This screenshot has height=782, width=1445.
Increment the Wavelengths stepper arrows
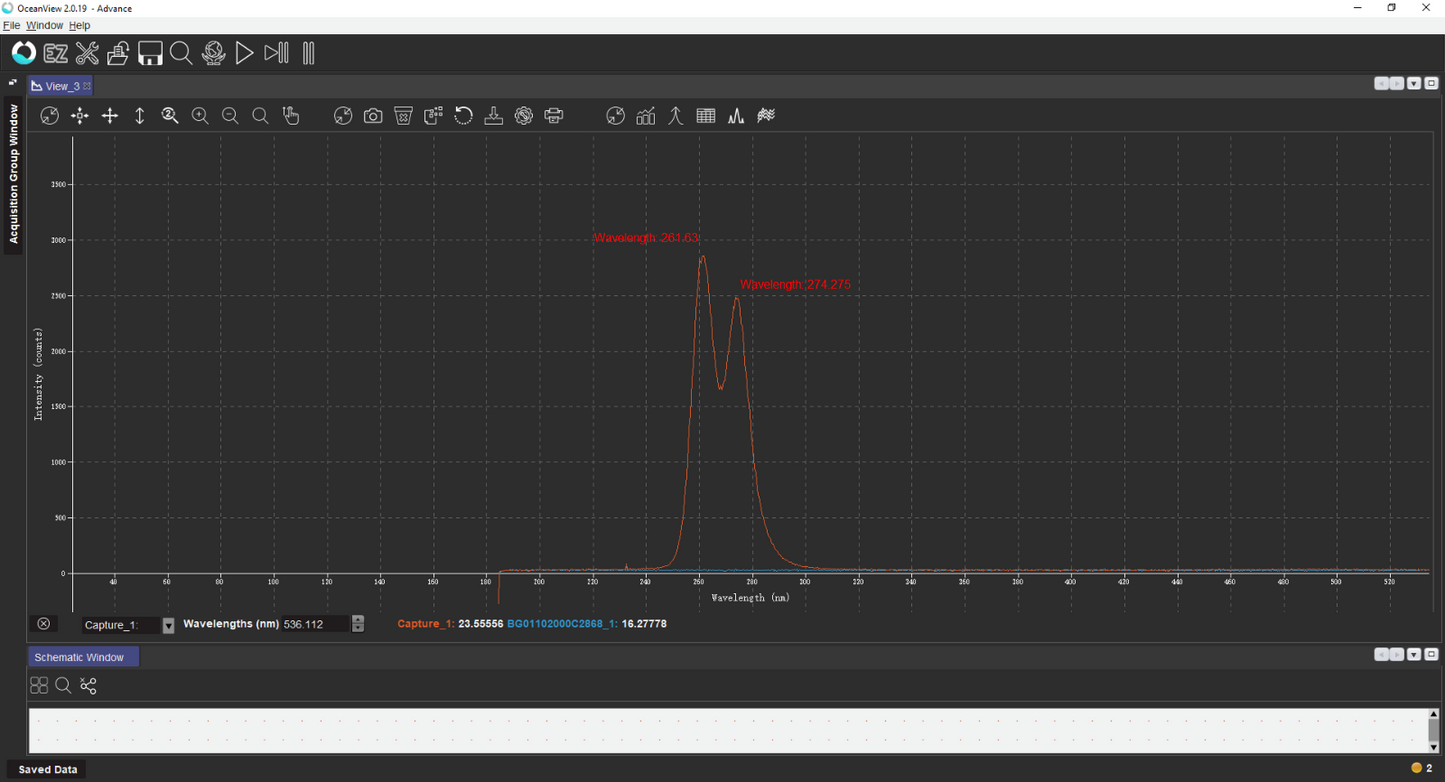pos(358,620)
